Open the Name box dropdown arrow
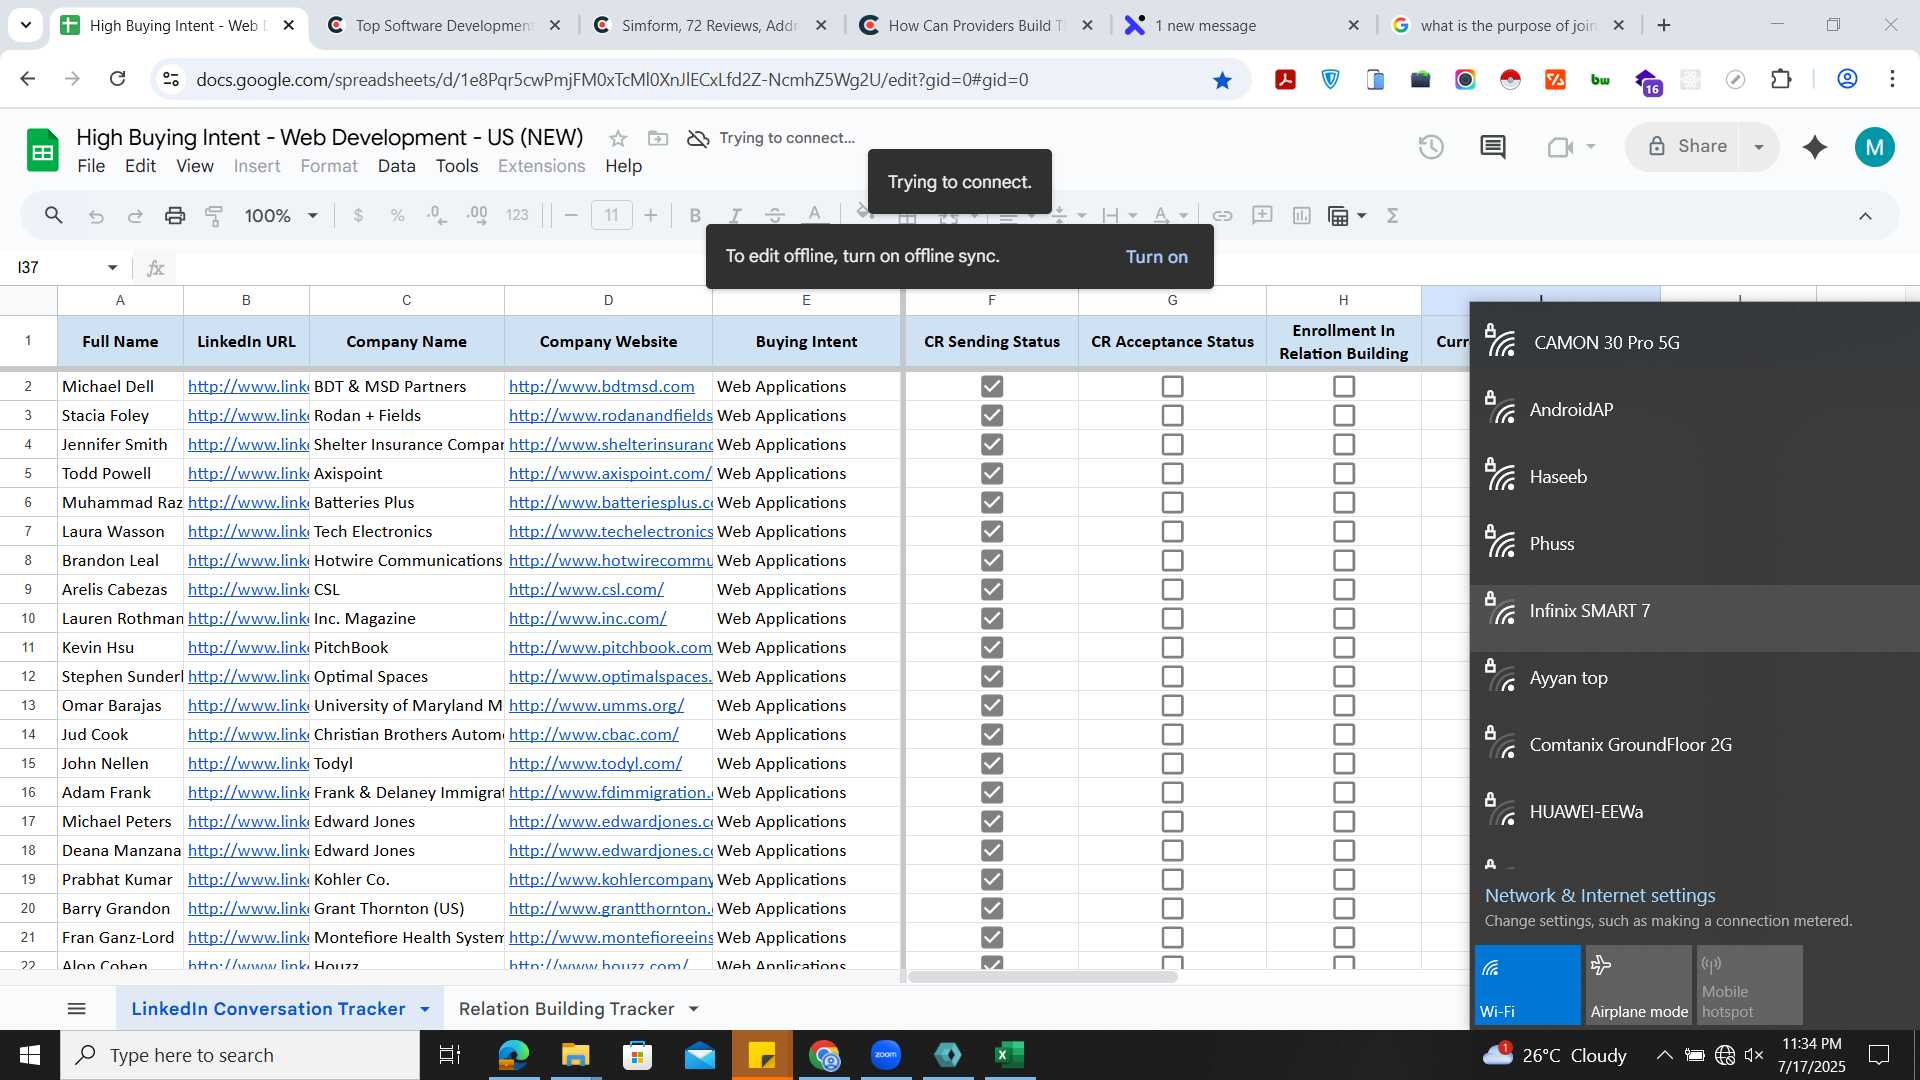1920x1080 pixels. point(112,268)
